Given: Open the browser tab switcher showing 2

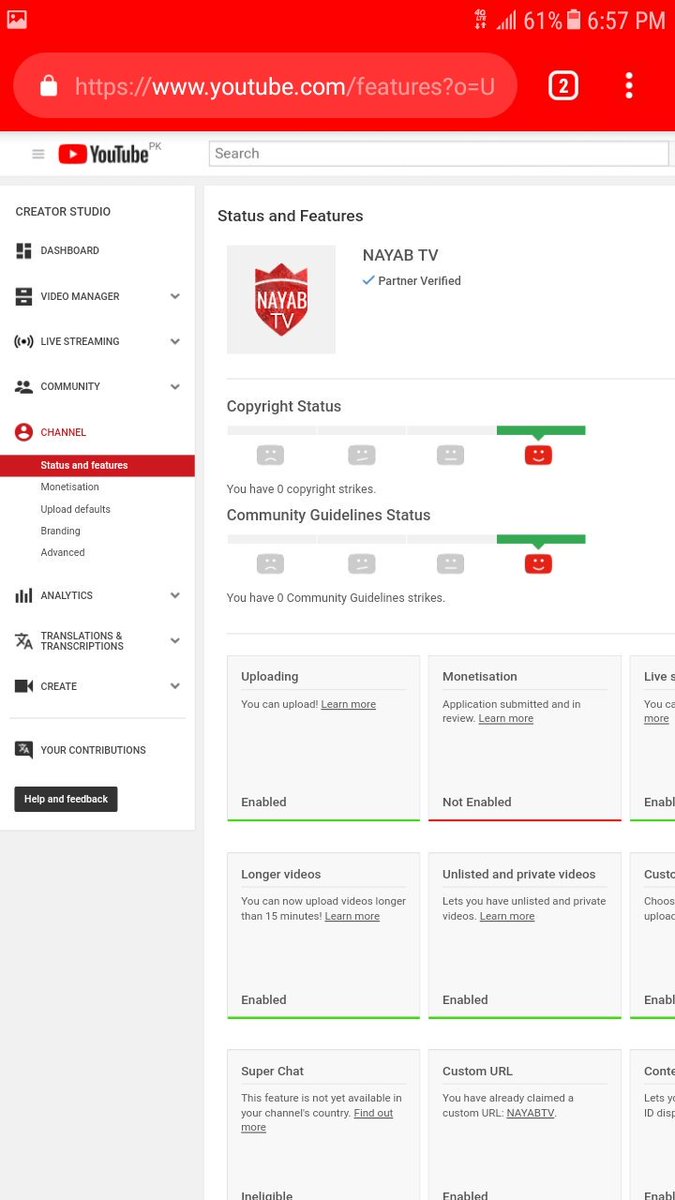Looking at the screenshot, I should [x=563, y=86].
